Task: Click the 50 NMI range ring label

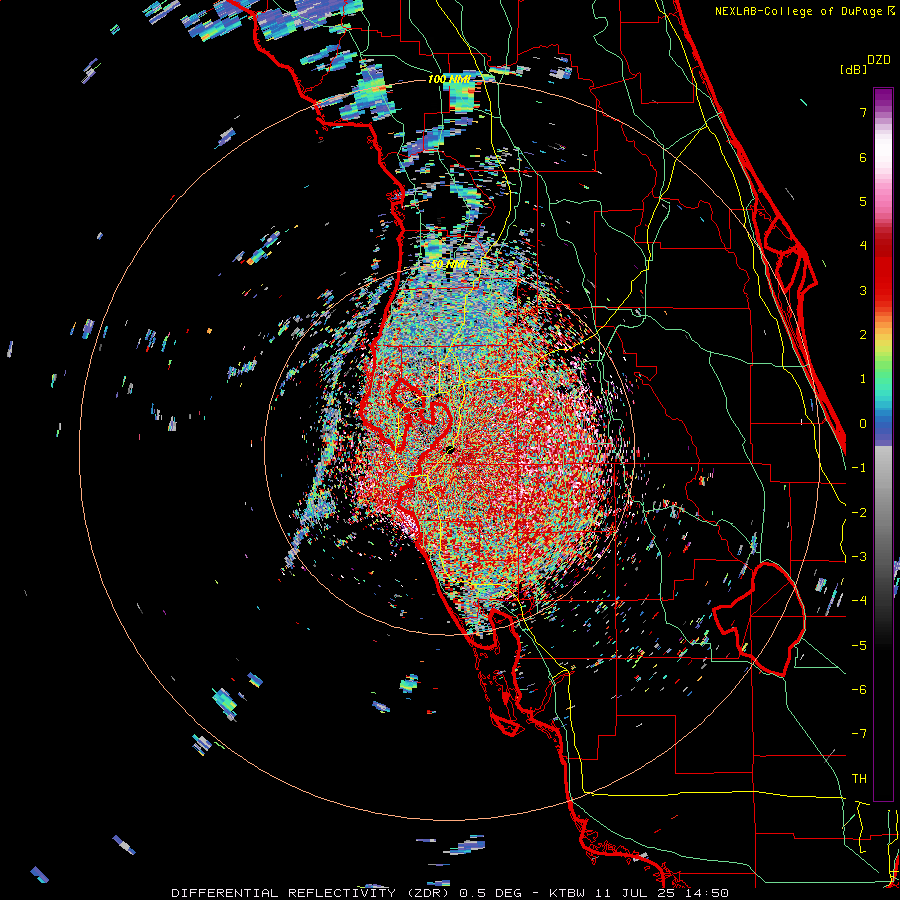Action: click(449, 264)
